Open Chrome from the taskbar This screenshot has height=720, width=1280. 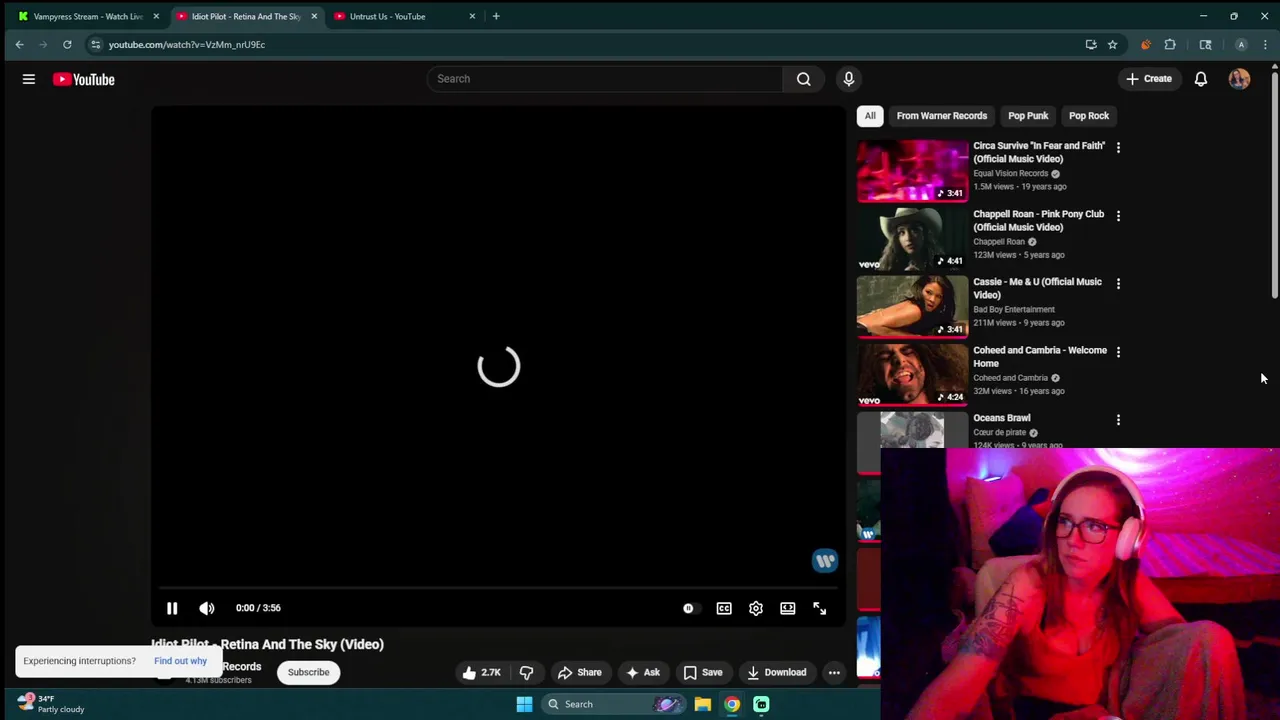pos(732,704)
